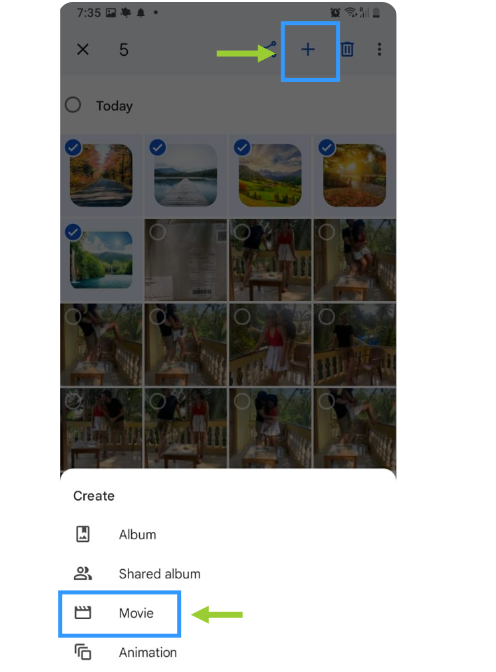Tap the Shared album people icon
This screenshot has height=672, width=496.
click(83, 573)
